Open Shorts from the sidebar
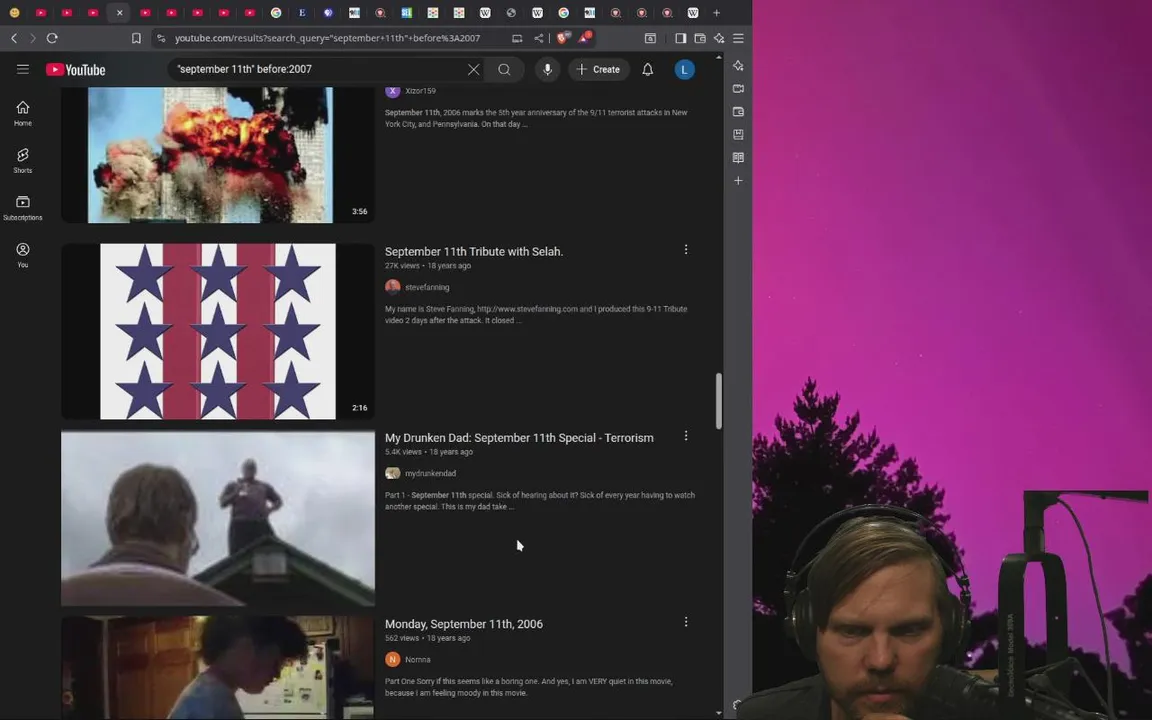 coord(23,161)
